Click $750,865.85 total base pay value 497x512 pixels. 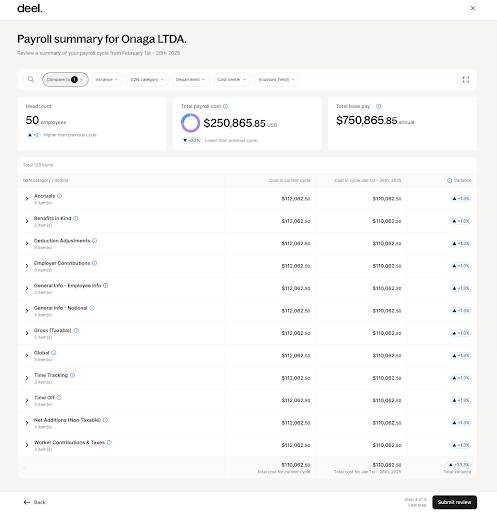tap(367, 120)
